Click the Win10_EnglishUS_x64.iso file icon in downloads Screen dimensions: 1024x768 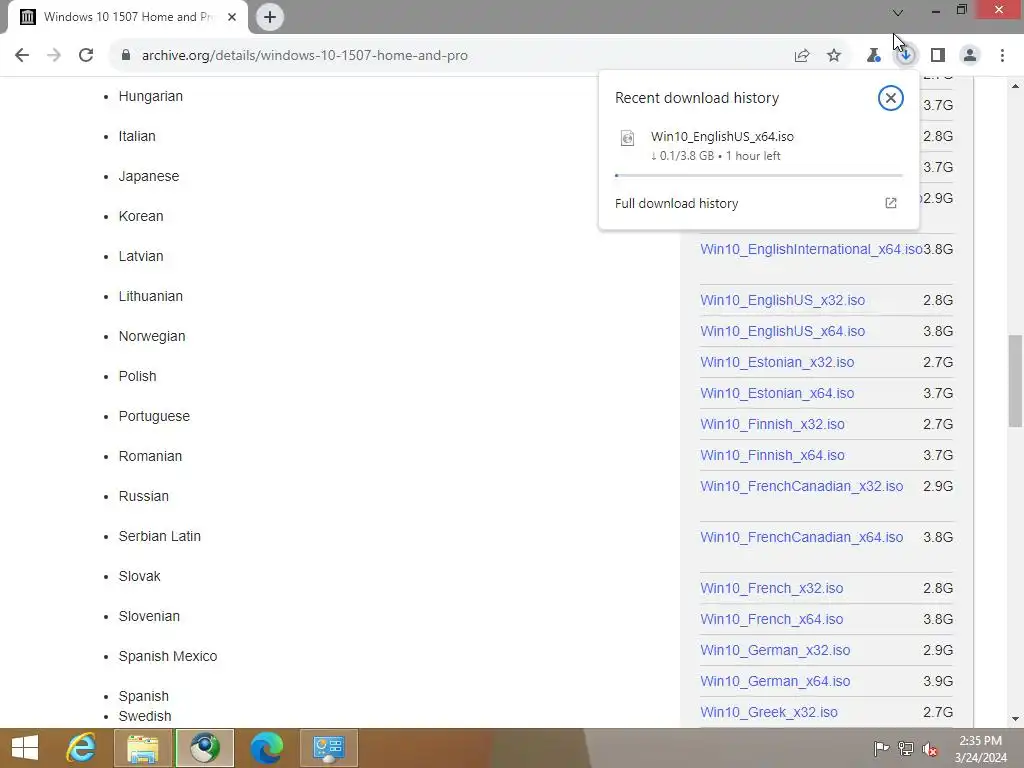point(628,138)
